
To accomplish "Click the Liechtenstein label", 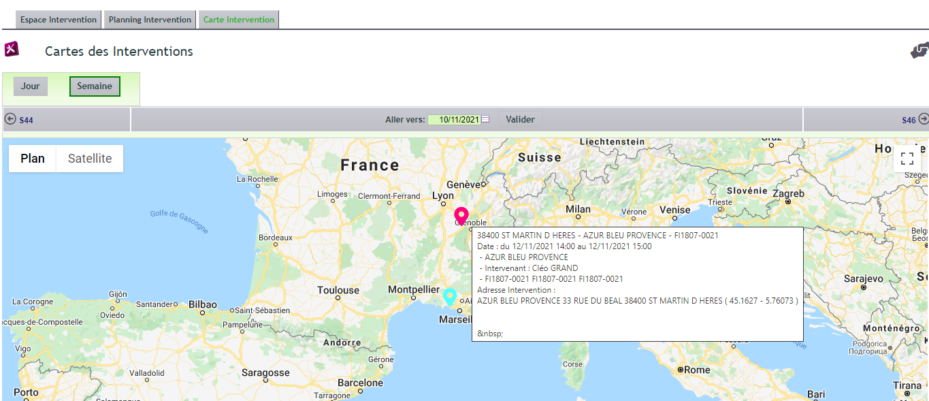I will tap(612, 142).
